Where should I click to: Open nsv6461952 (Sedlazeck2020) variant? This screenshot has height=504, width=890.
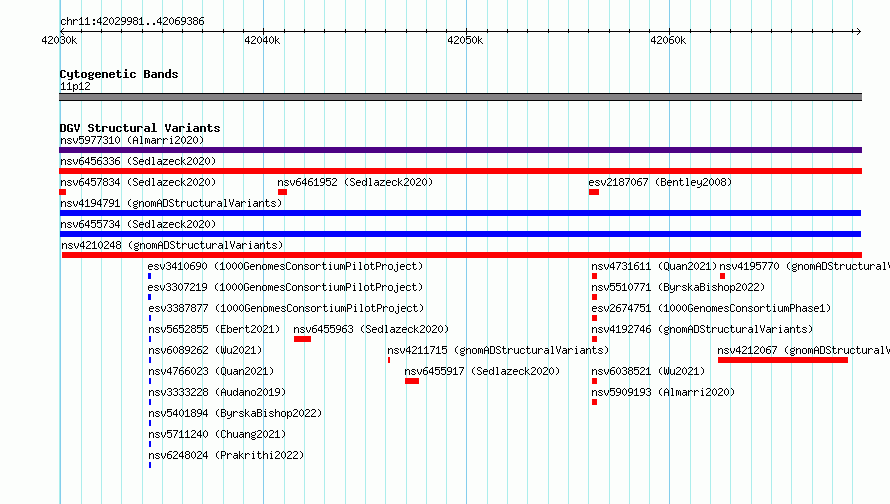pyautogui.click(x=355, y=182)
